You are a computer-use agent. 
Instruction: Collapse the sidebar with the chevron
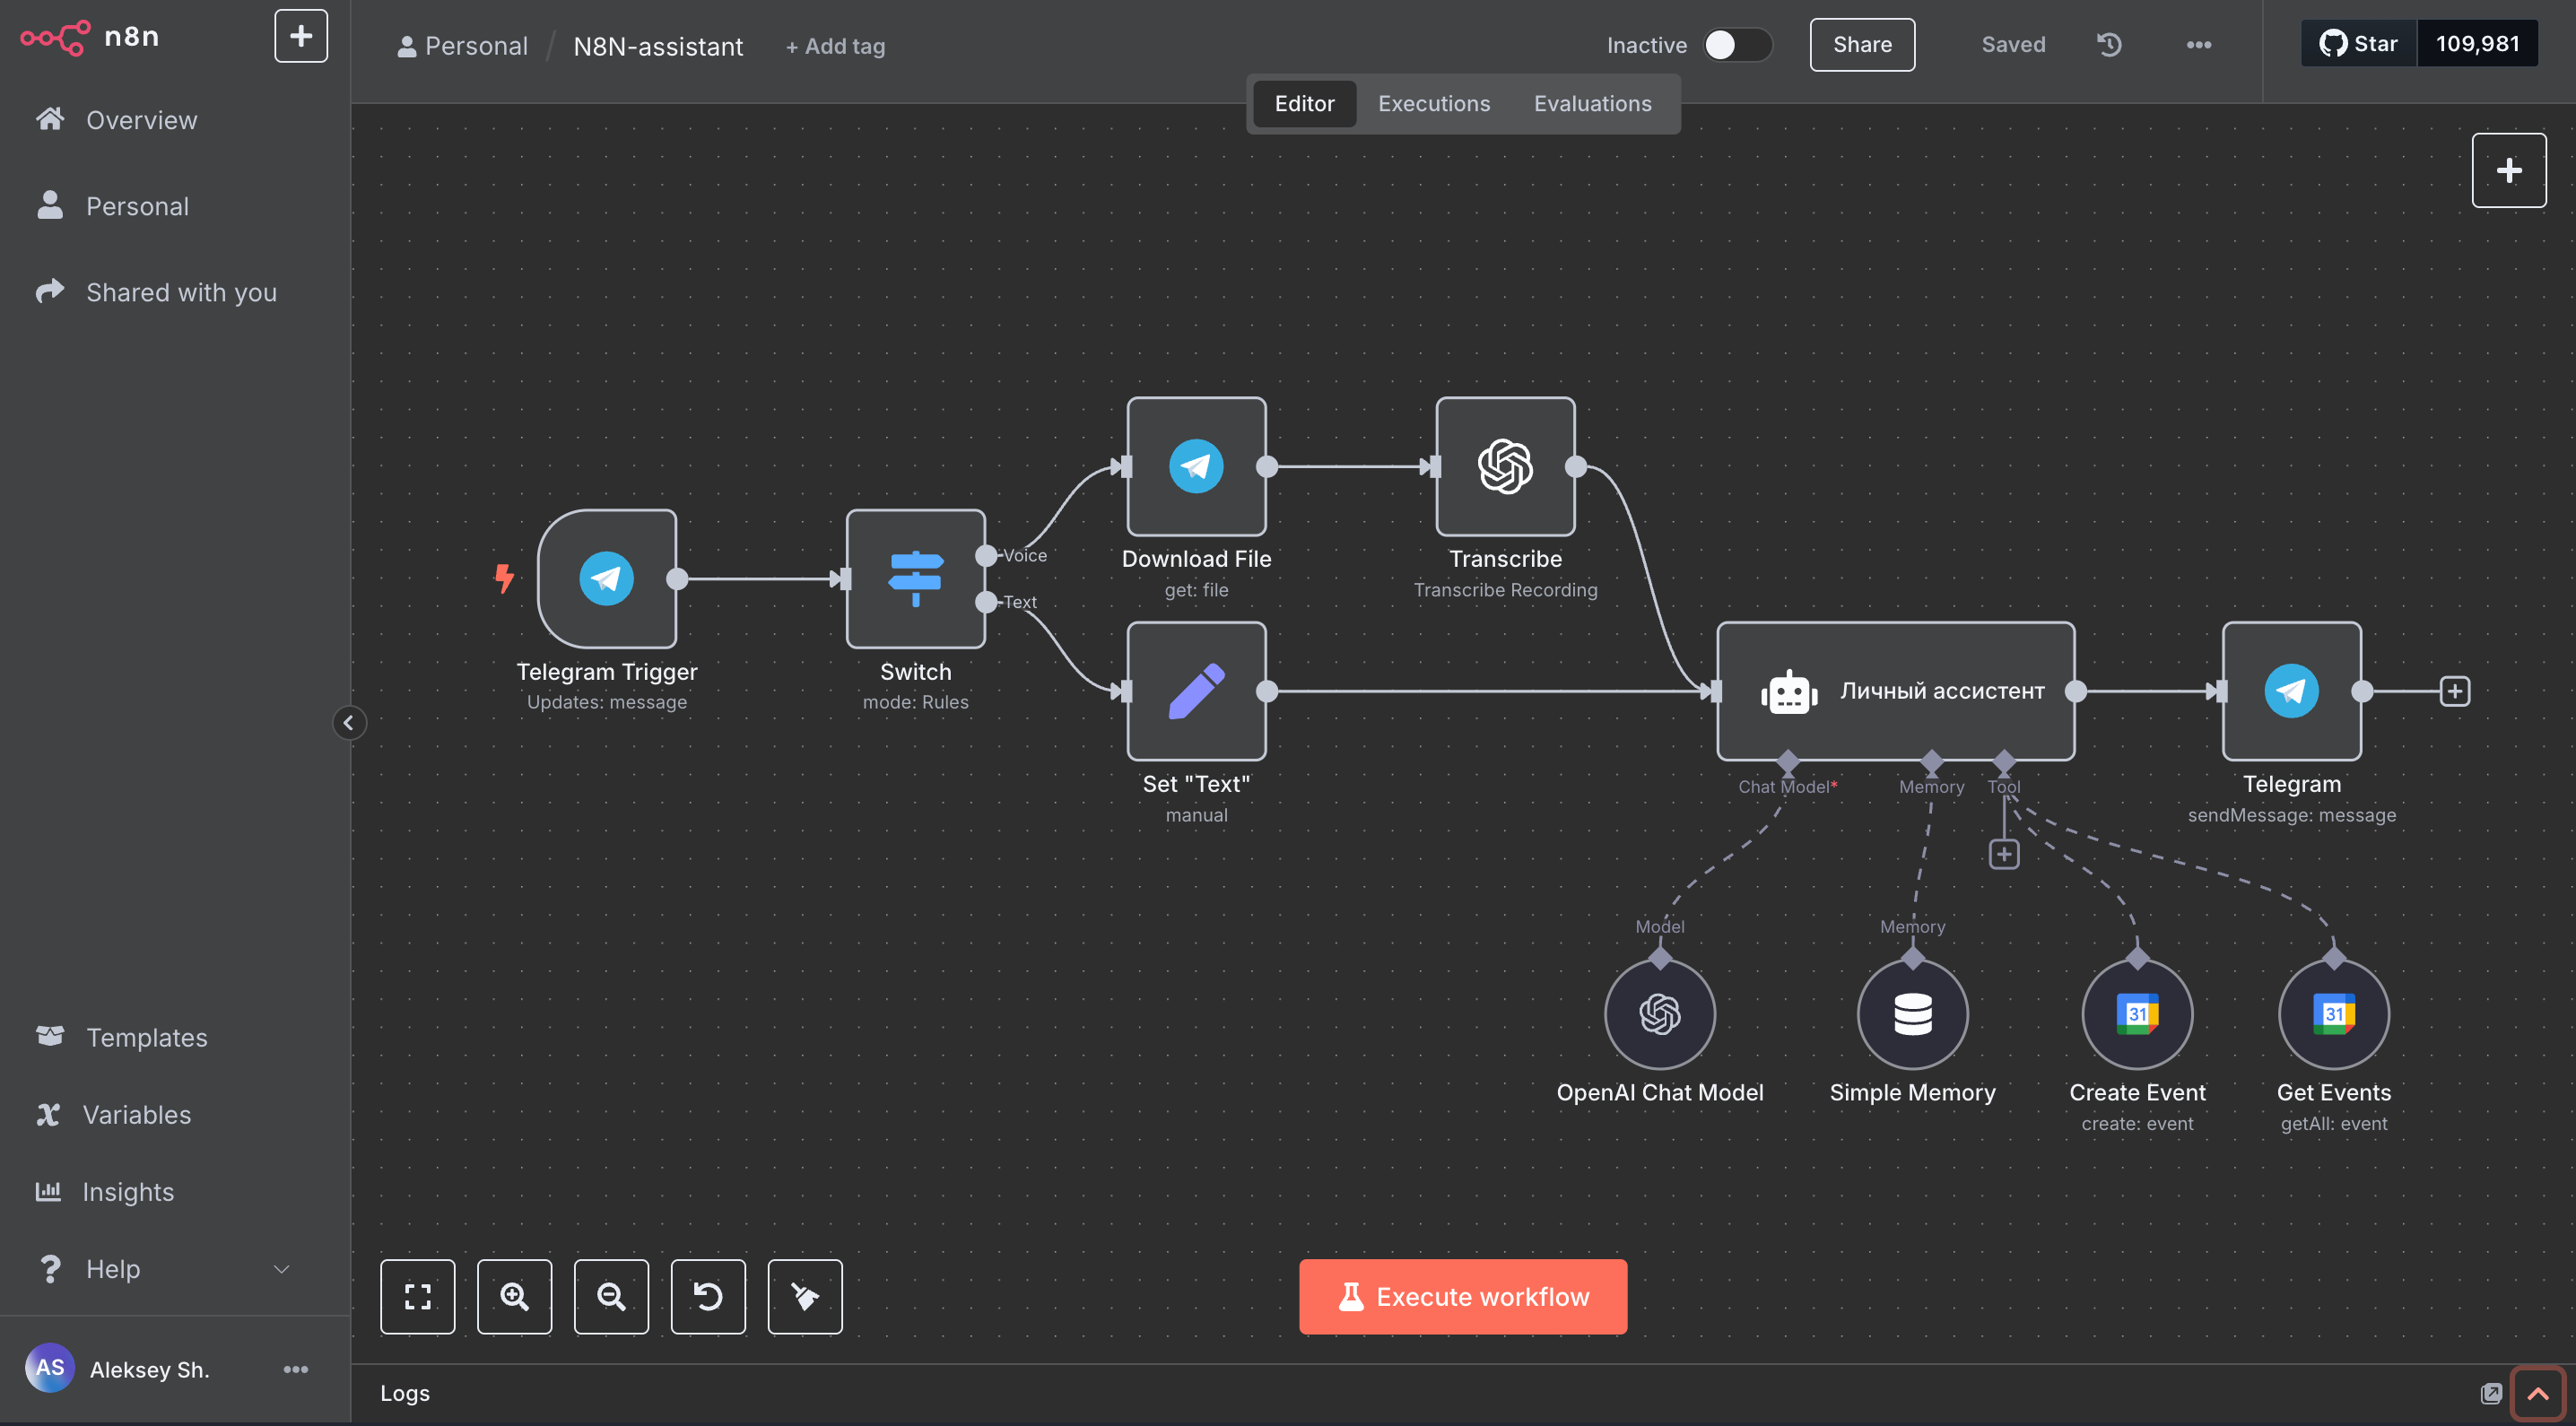349,722
